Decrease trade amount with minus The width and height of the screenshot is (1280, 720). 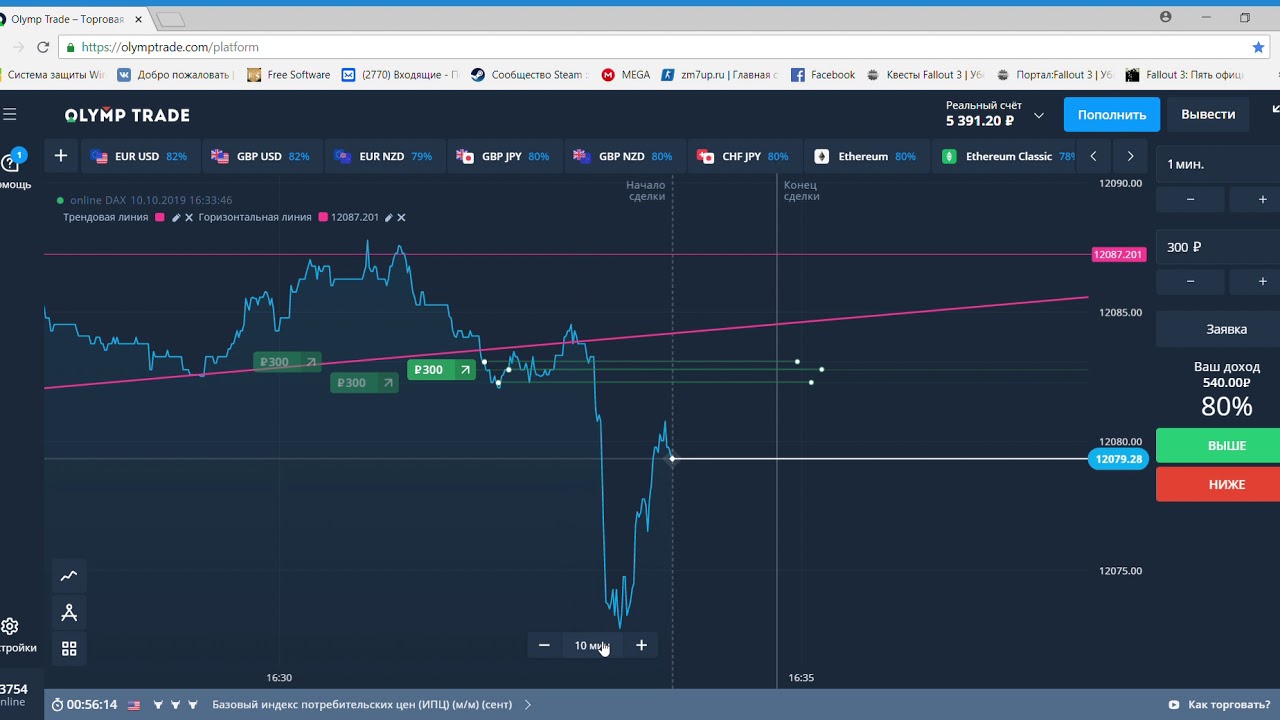click(x=1190, y=282)
